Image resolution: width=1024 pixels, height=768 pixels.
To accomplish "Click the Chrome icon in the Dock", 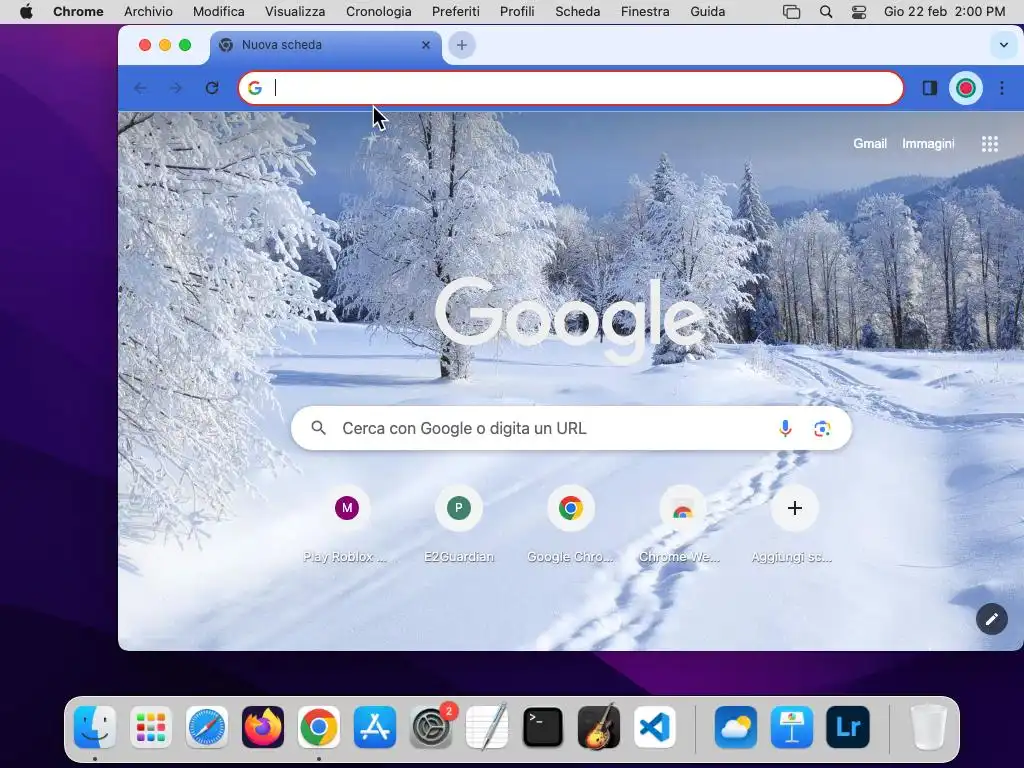I will pos(319,727).
